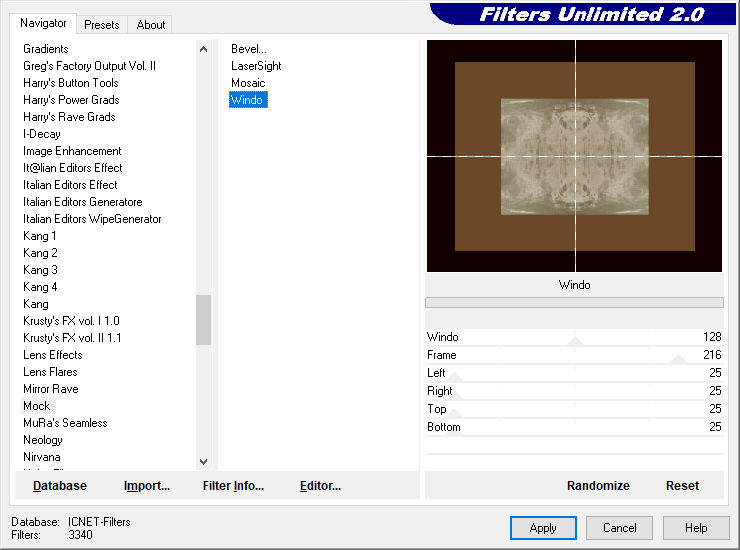Choose the Kang 3 filter category
The width and height of the screenshot is (740, 550).
(40, 270)
